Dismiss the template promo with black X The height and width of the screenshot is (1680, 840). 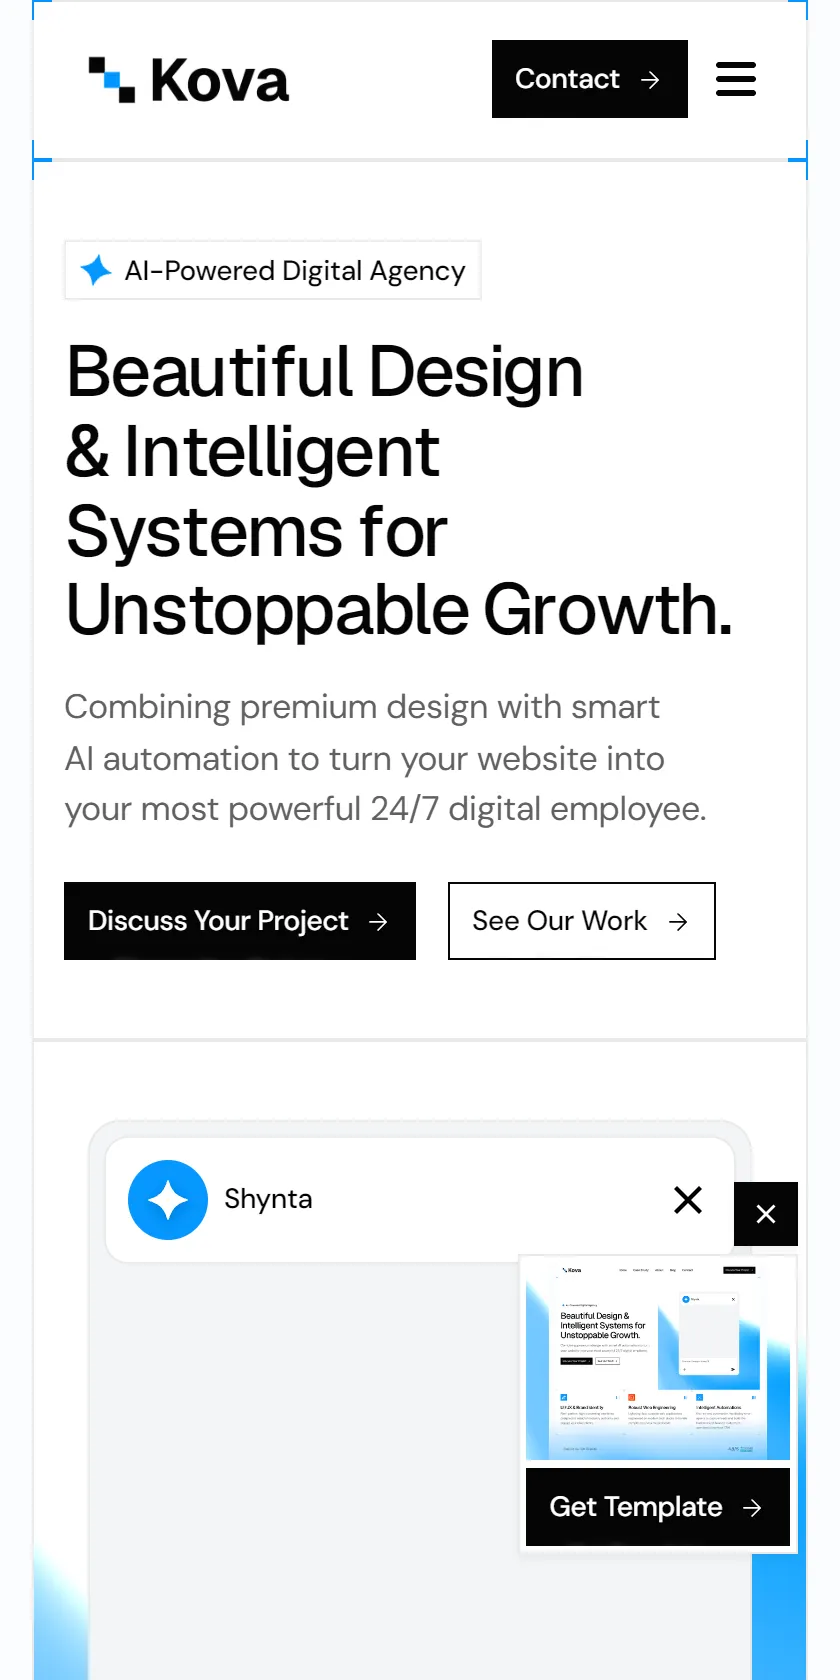(x=766, y=1214)
